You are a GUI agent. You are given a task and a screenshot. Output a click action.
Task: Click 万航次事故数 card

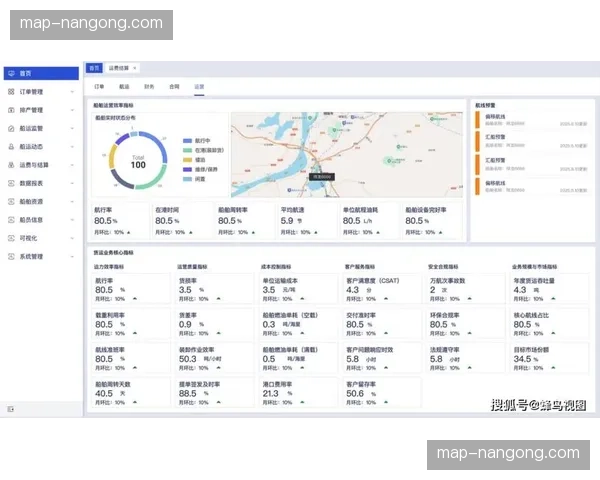(466, 289)
